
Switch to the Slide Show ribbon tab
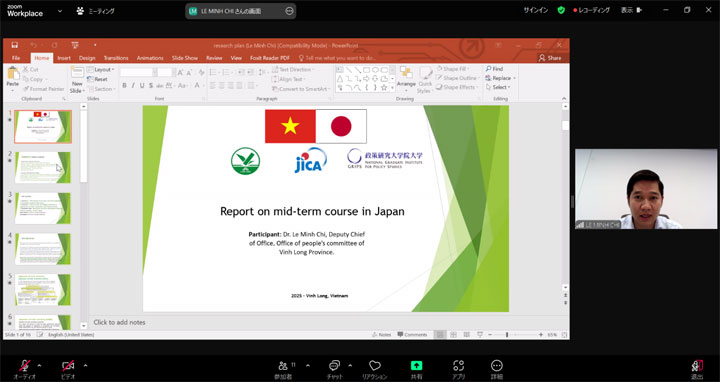tap(185, 58)
